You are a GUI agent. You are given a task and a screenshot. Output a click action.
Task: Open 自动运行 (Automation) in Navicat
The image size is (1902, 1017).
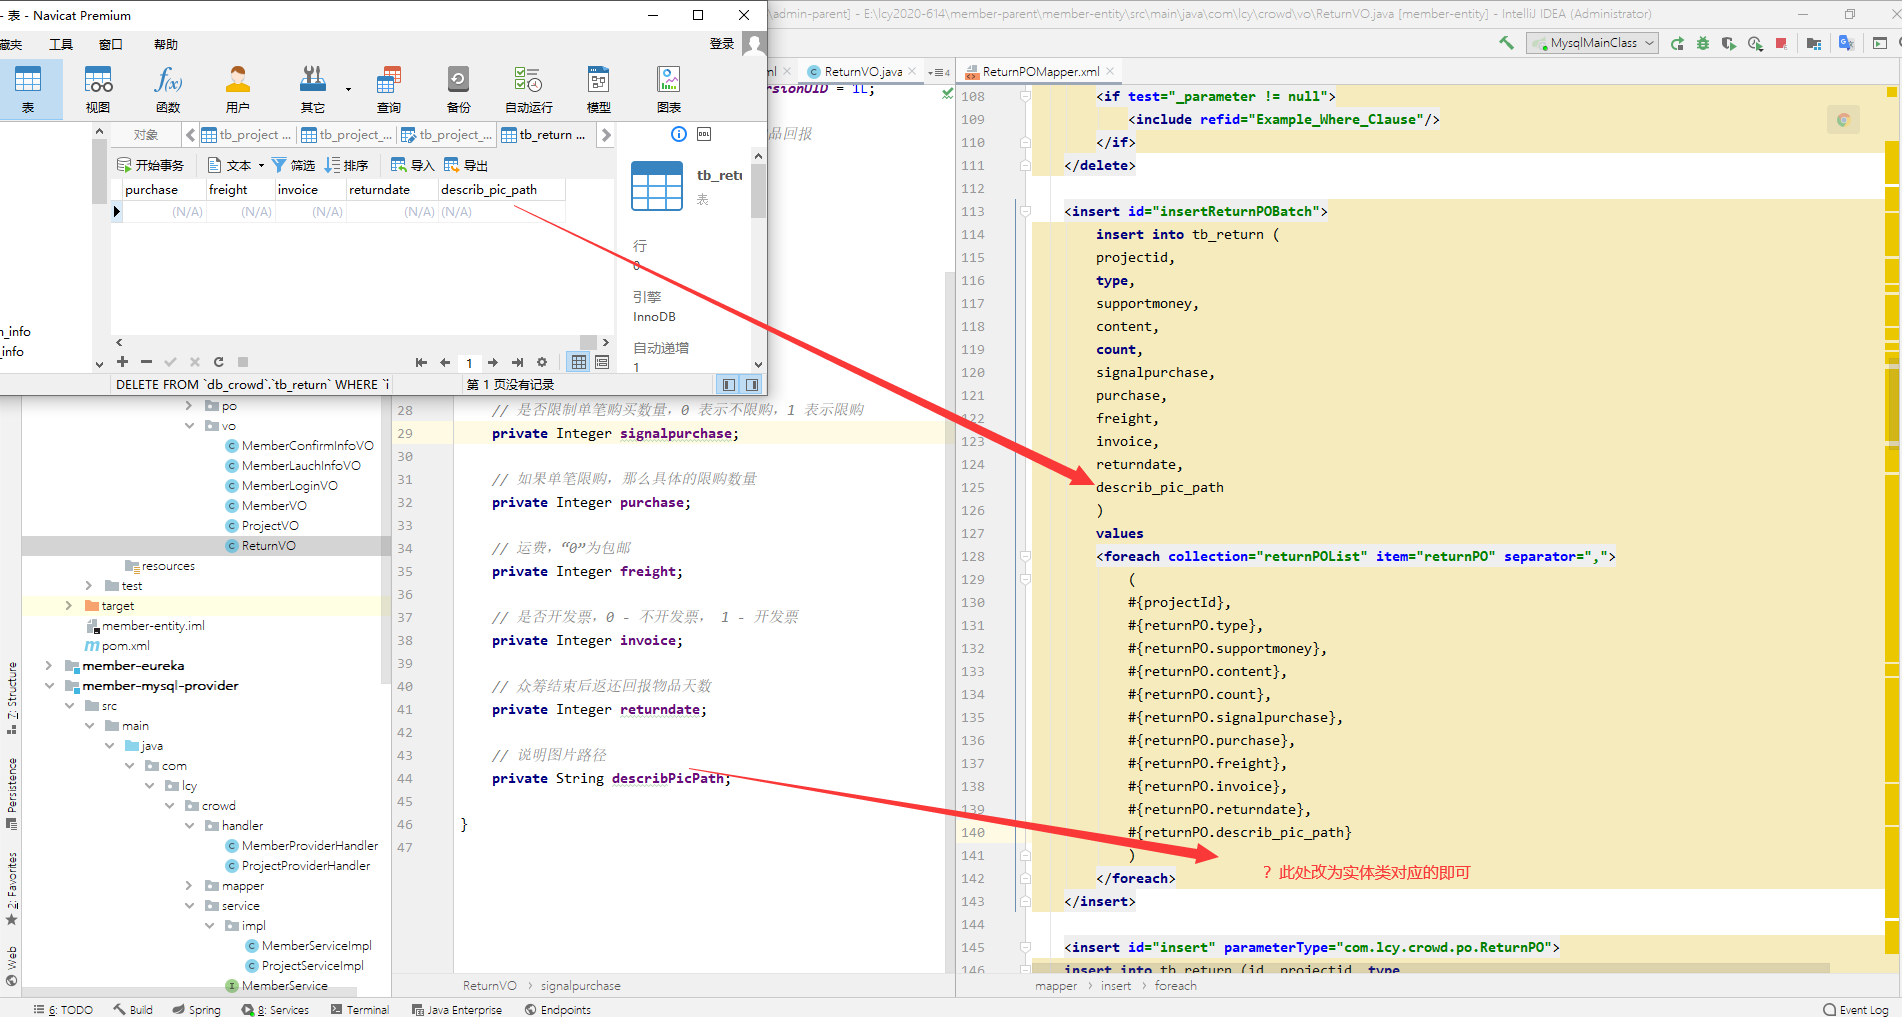tap(528, 88)
